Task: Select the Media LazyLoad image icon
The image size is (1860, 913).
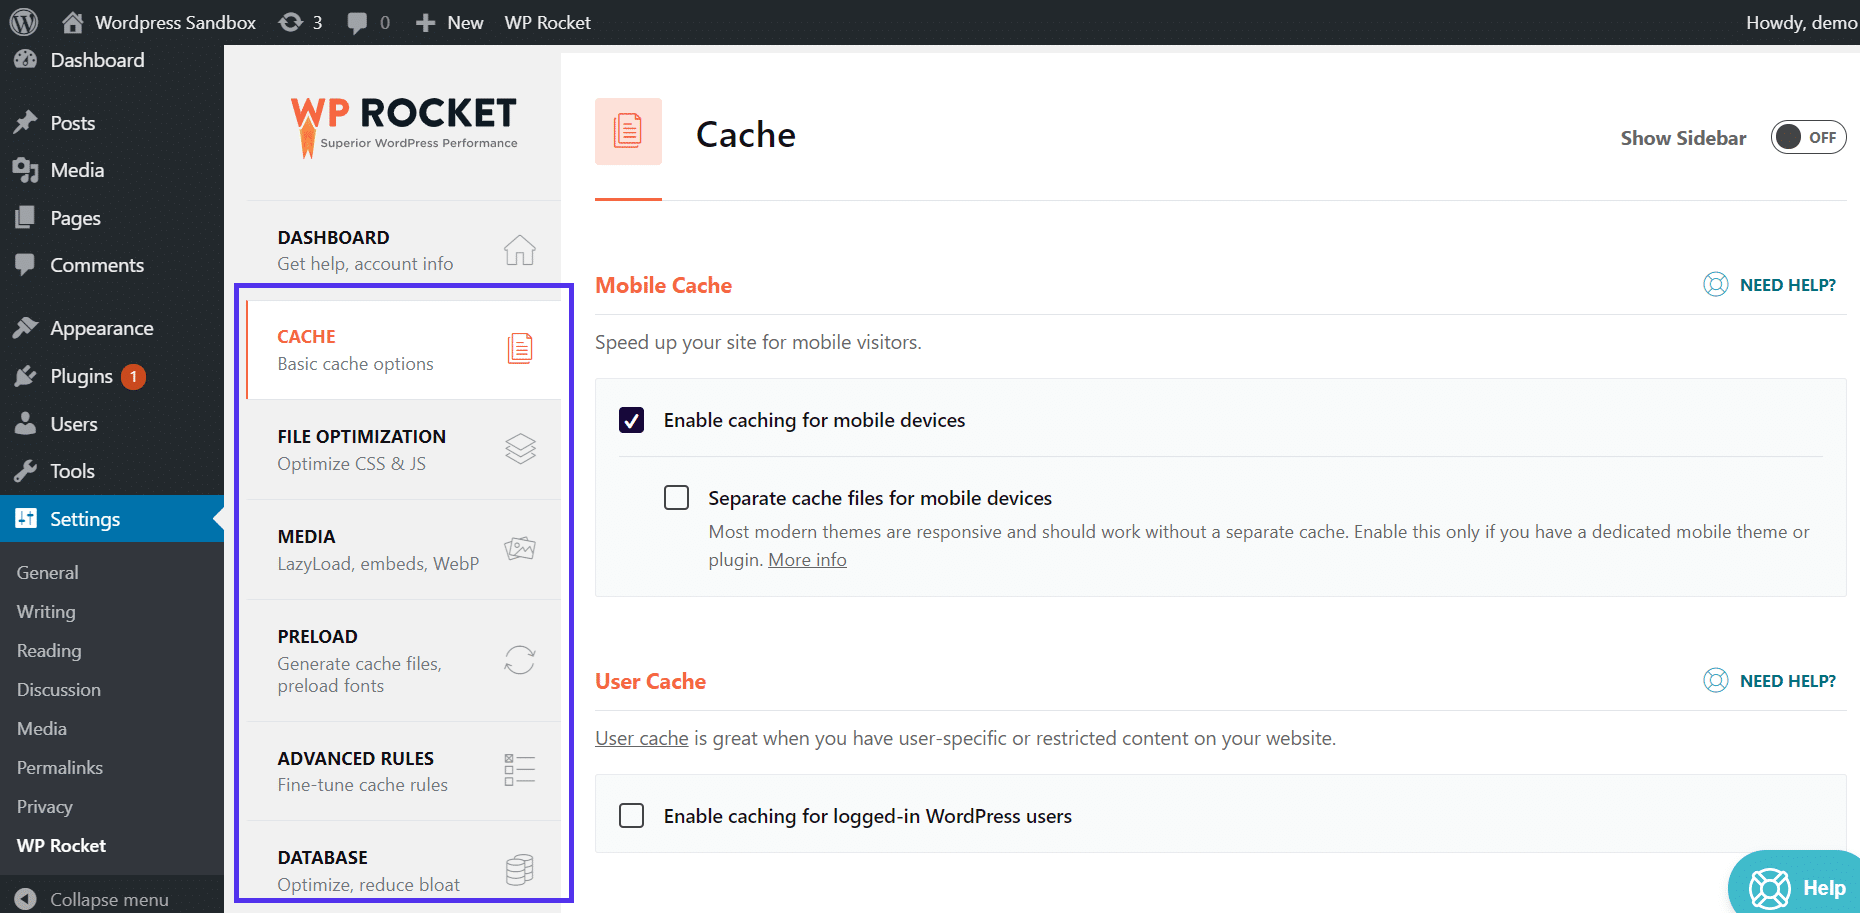Action: coord(520,548)
